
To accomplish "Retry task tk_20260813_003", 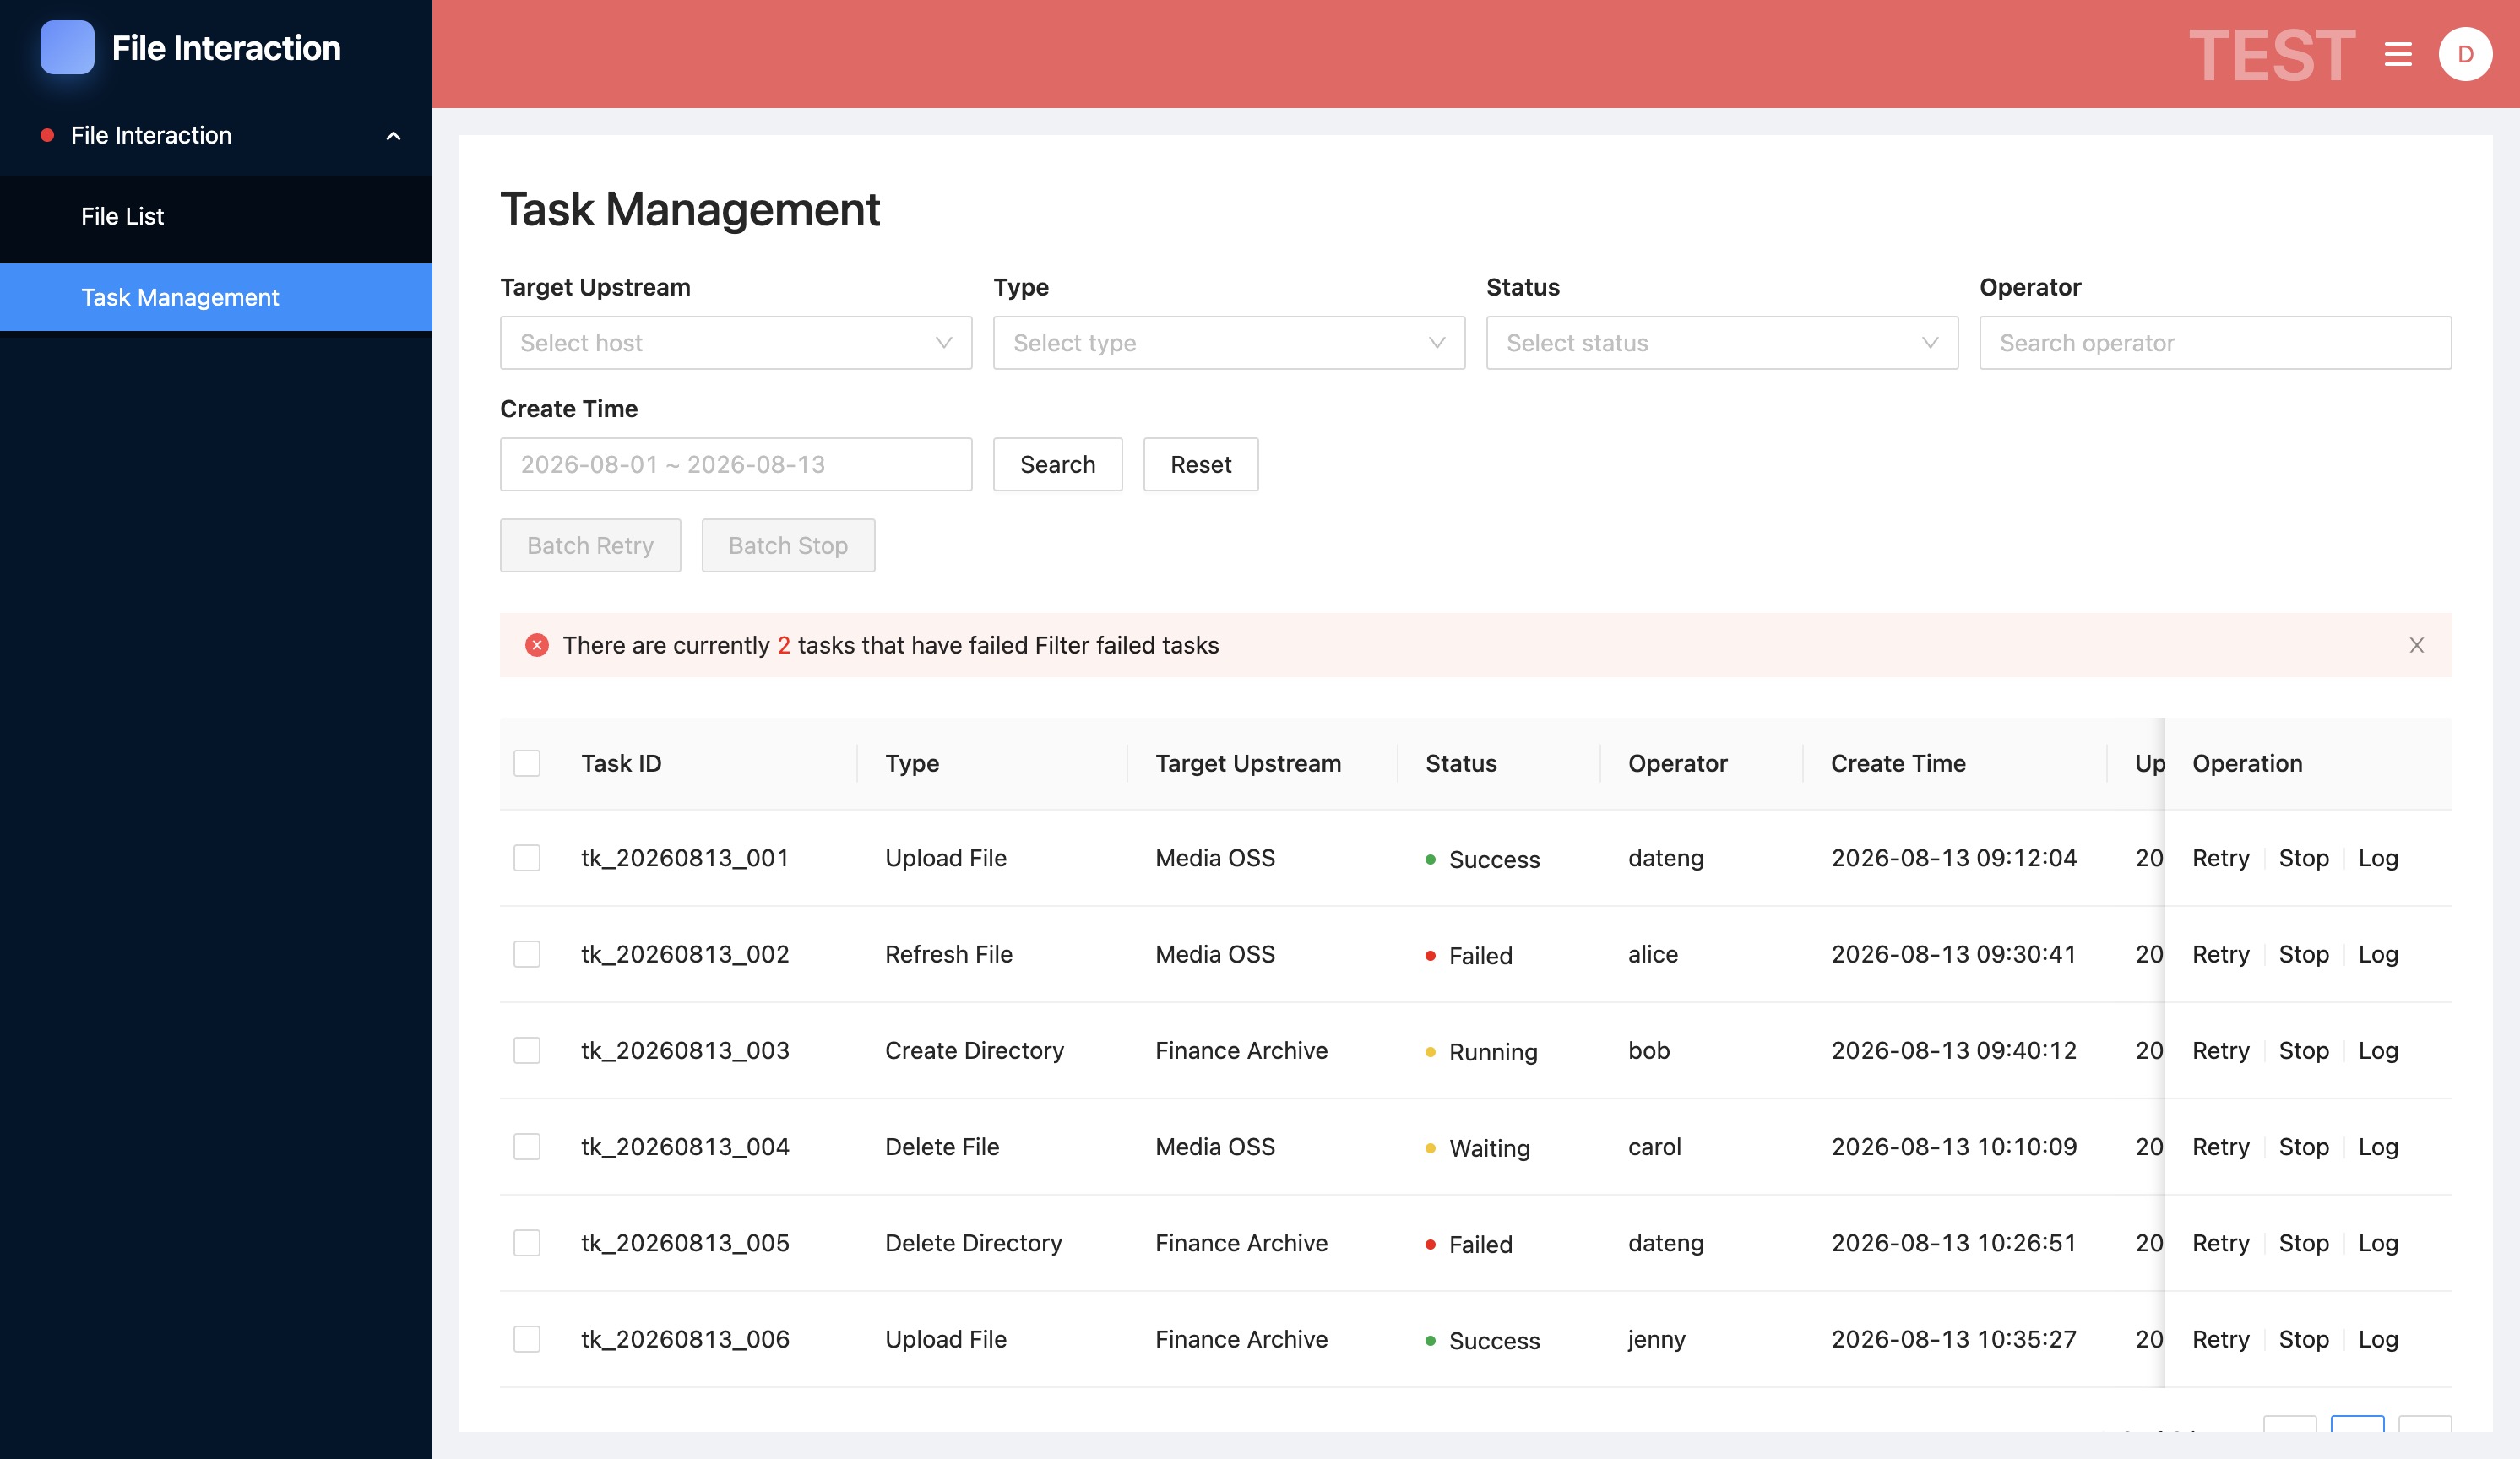I will (2220, 1050).
